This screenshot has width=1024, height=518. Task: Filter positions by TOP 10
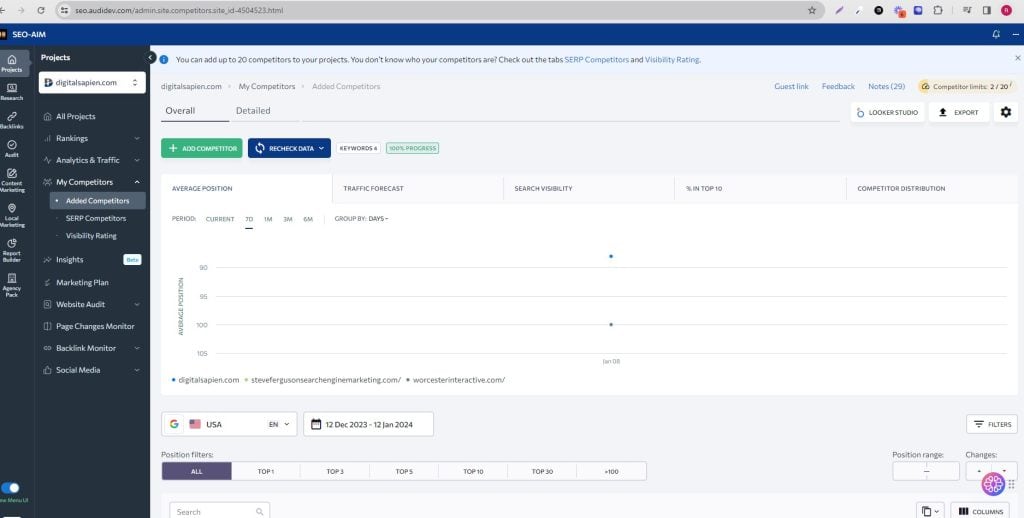(473, 471)
